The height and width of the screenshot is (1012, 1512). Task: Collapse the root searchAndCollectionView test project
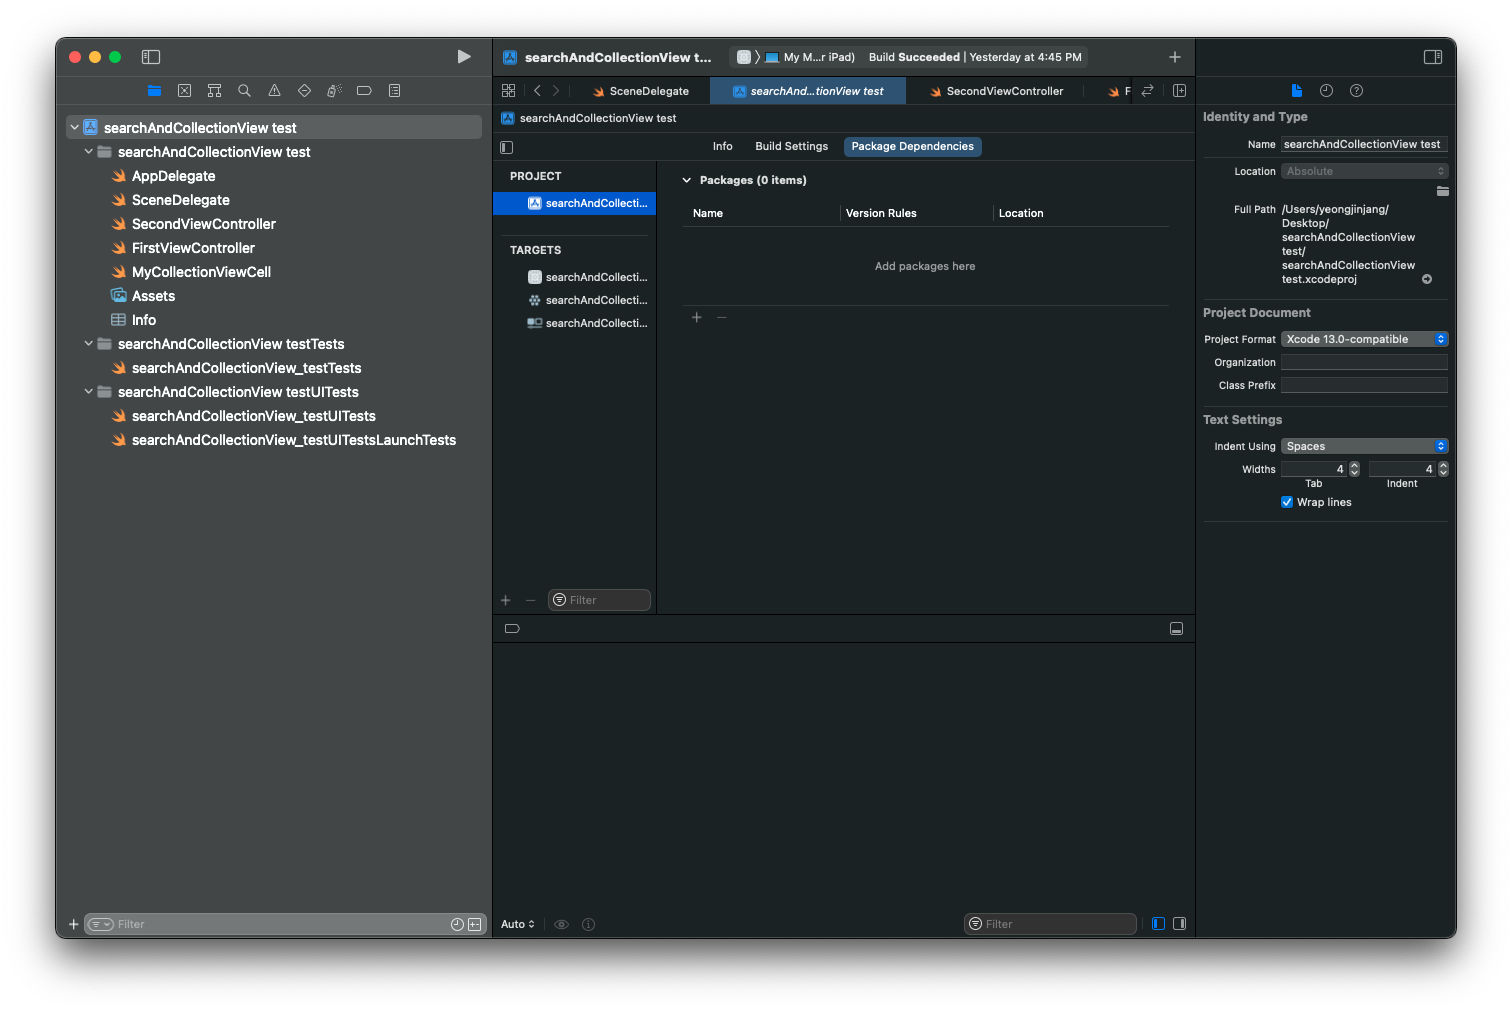(x=74, y=128)
